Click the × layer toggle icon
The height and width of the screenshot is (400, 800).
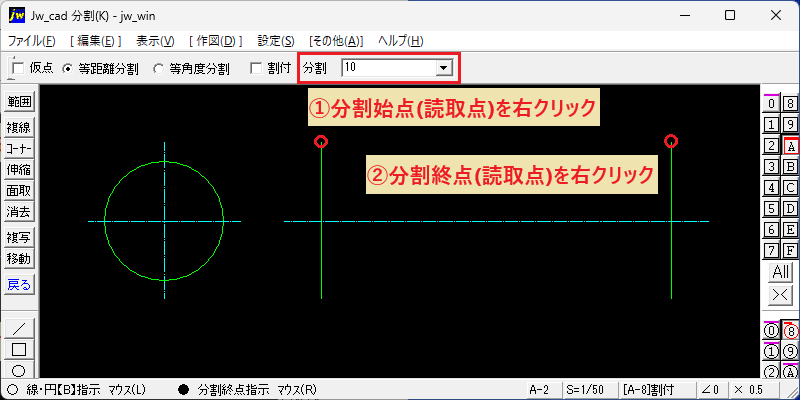coord(781,294)
